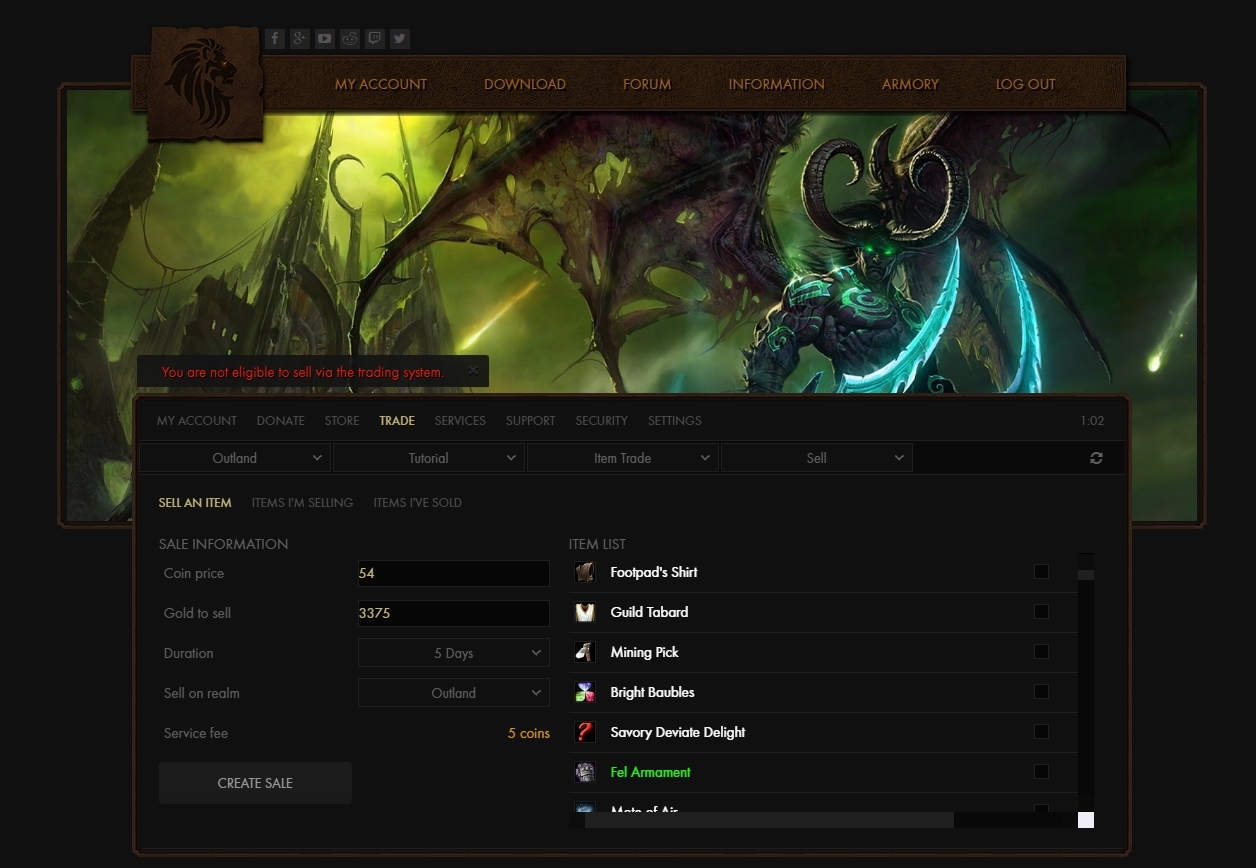Focus the Coin price input field
The image size is (1256, 868).
[x=454, y=573]
